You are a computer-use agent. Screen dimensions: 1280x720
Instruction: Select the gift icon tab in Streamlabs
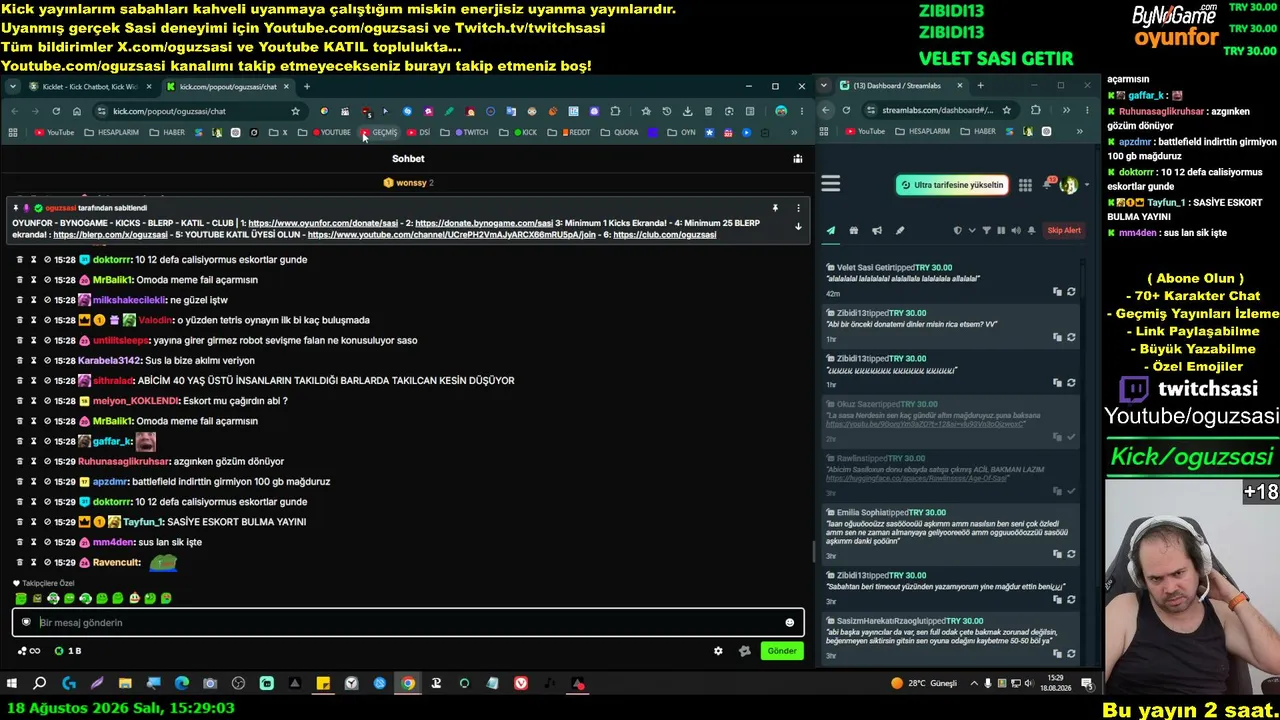[x=853, y=231]
